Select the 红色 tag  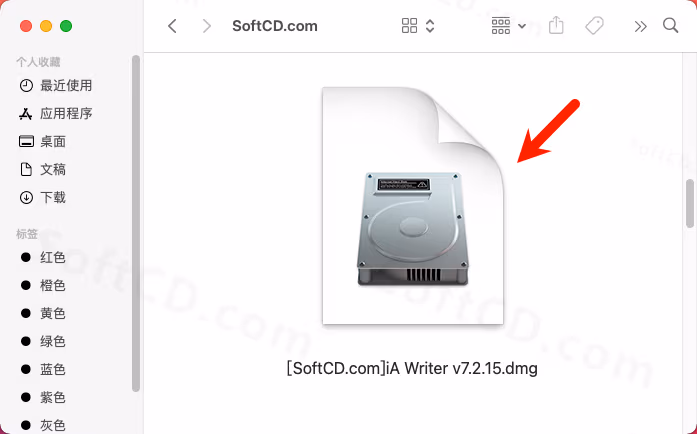click(x=43, y=257)
